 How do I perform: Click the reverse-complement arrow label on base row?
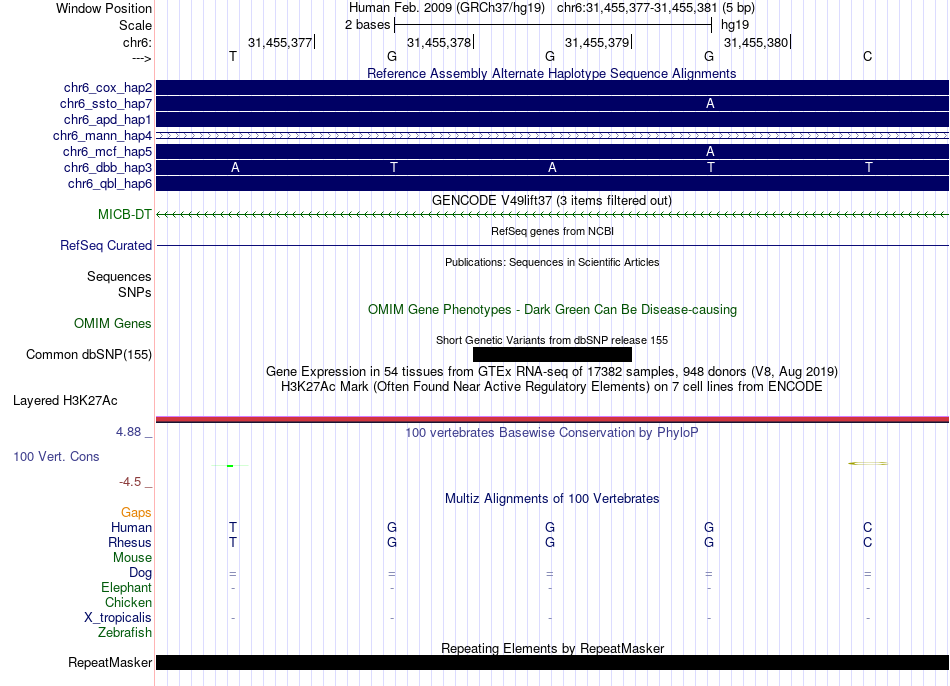[141, 58]
